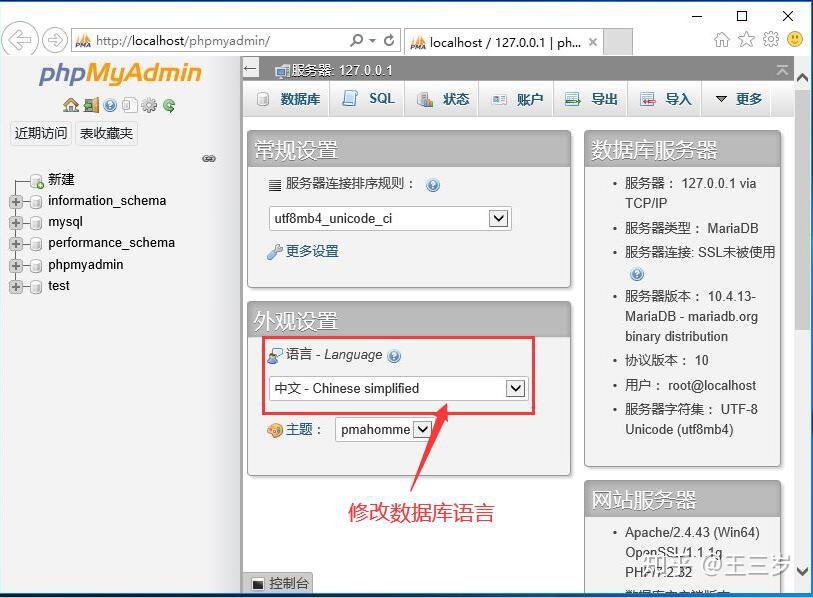This screenshot has height=598, width=813.
Task: Expand the performance_schema database
Action: click(16, 244)
